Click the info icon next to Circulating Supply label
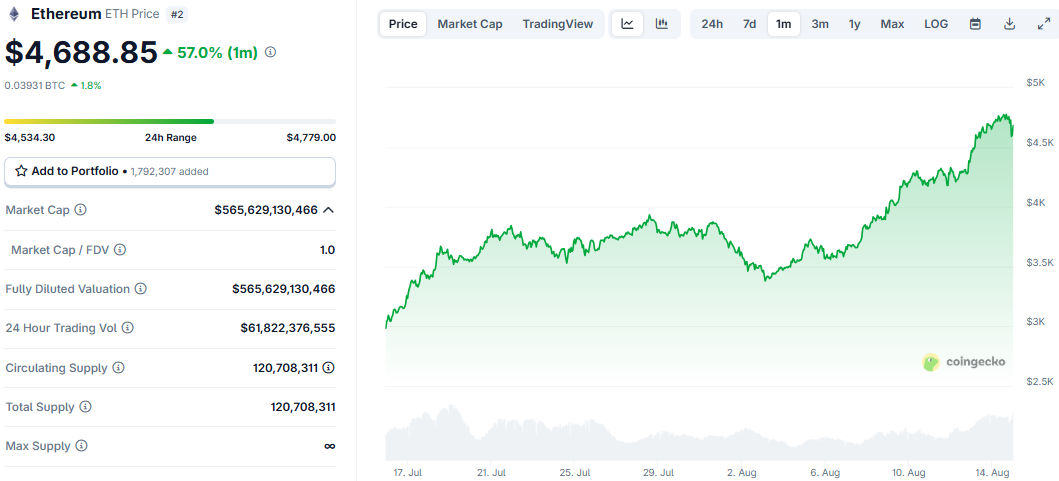 [118, 368]
